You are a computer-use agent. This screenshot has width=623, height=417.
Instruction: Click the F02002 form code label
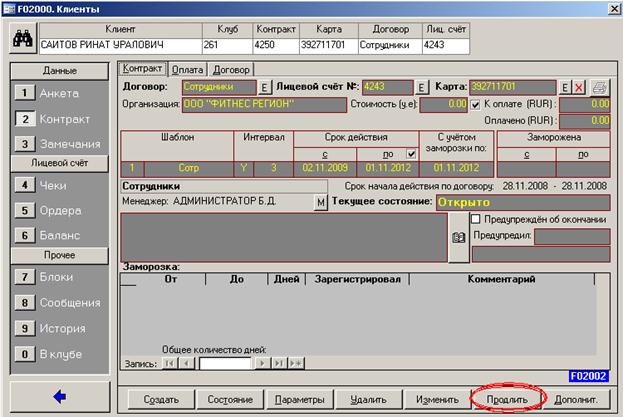[x=588, y=376]
